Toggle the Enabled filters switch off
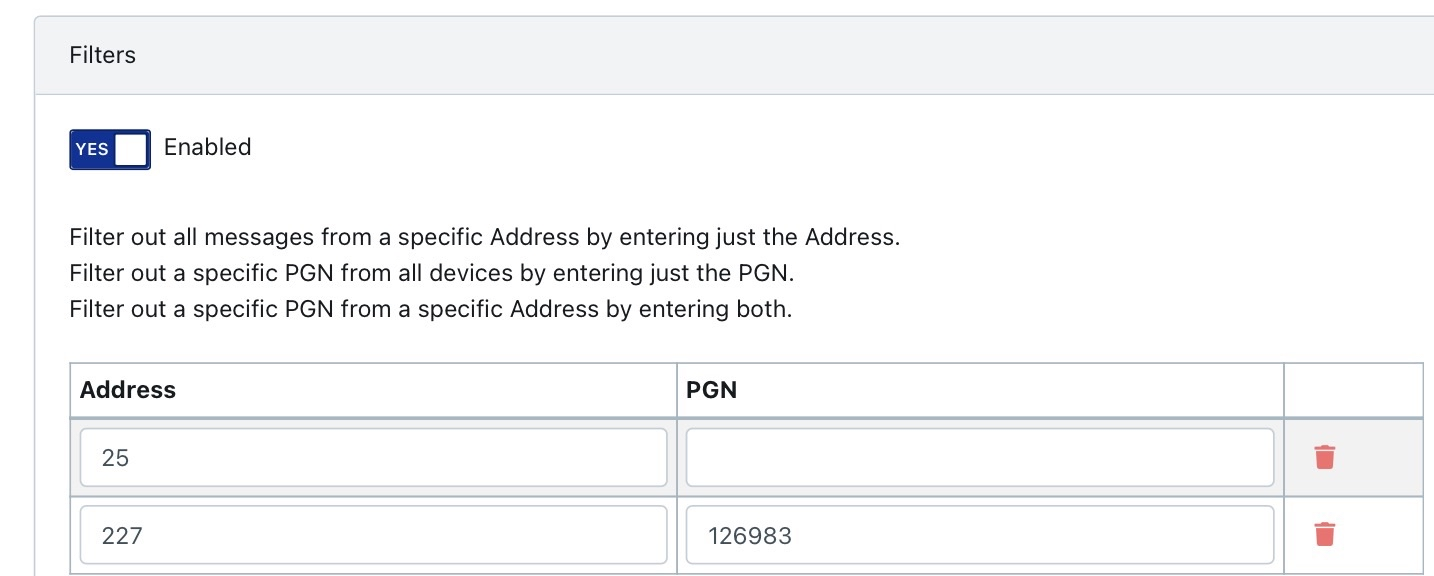This screenshot has width=1434, height=576. coord(110,149)
